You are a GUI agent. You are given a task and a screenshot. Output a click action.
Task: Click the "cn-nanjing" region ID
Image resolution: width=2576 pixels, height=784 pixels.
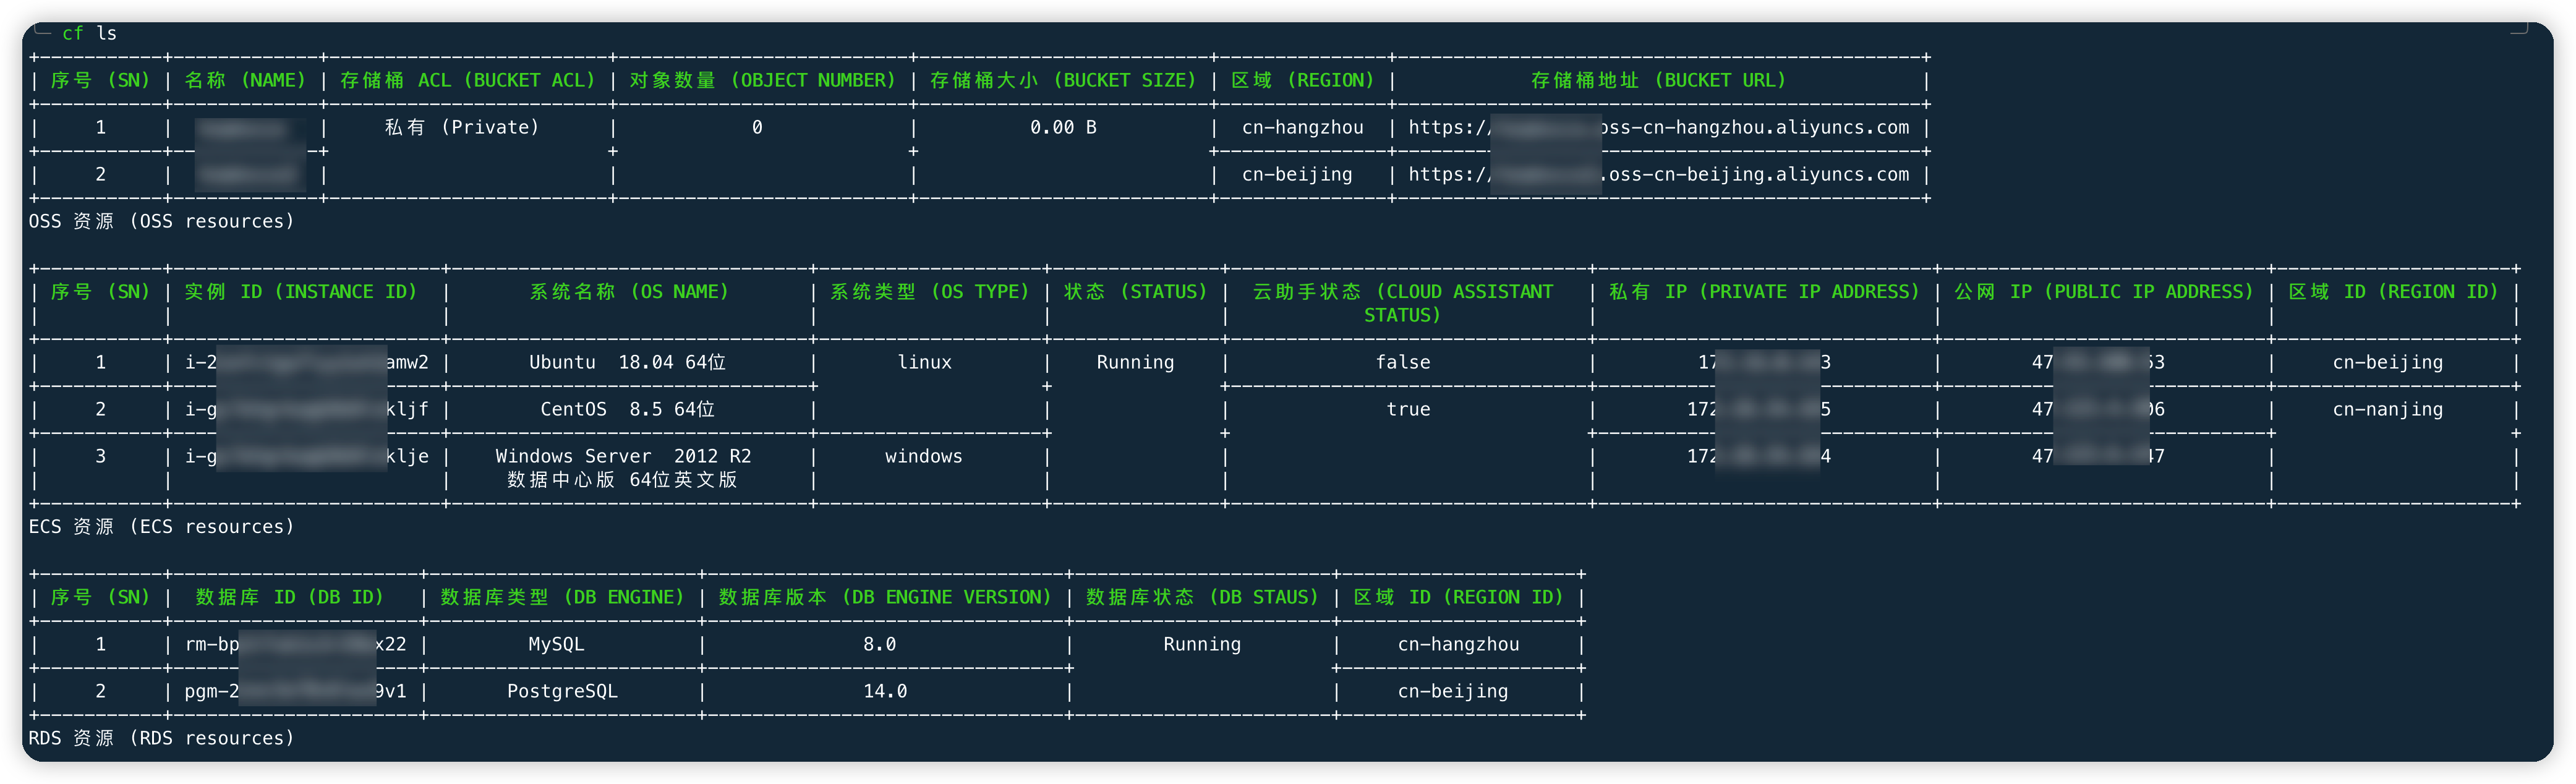[x=2387, y=409]
